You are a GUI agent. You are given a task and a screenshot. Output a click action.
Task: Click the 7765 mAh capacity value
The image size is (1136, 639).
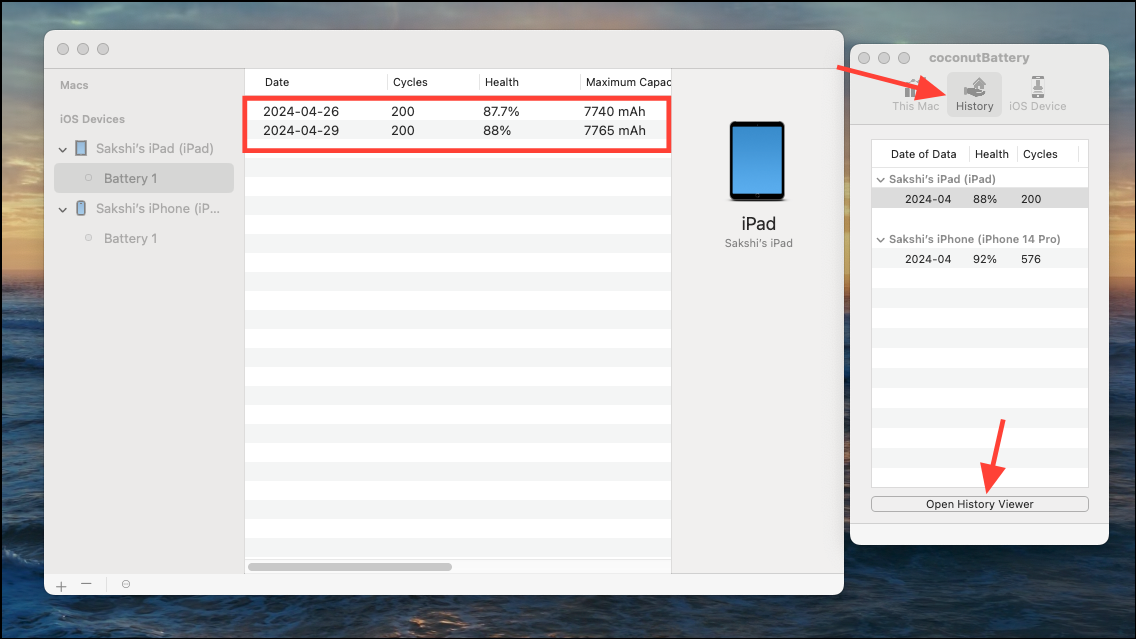614,130
